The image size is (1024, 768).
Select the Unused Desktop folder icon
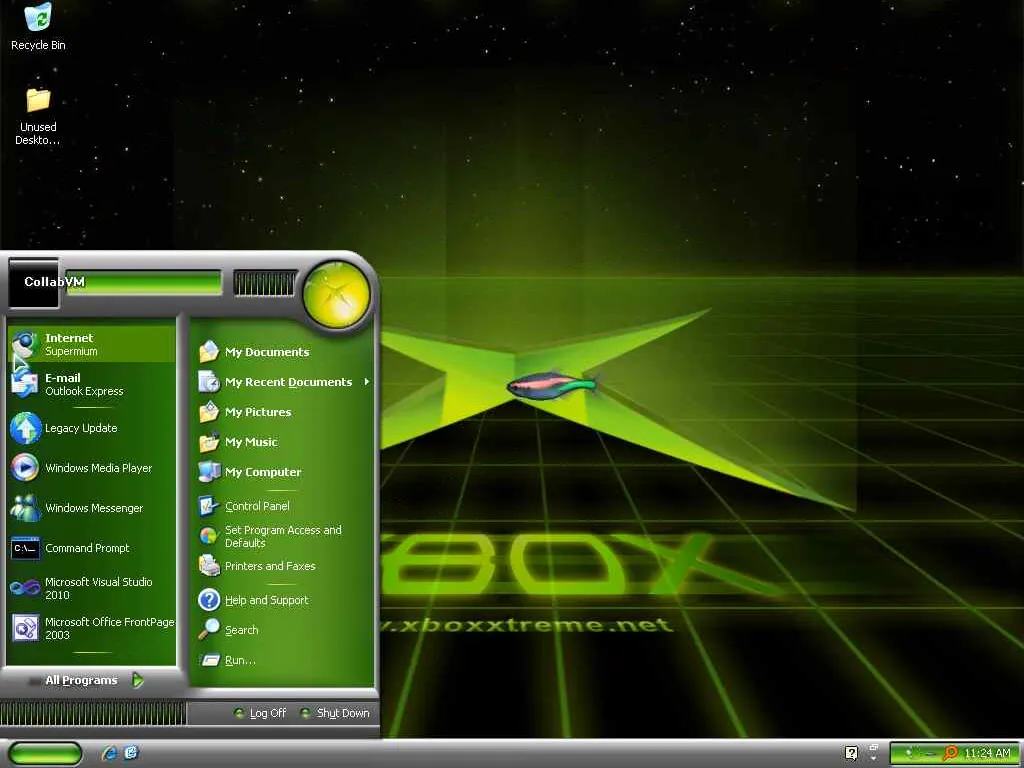(38, 116)
